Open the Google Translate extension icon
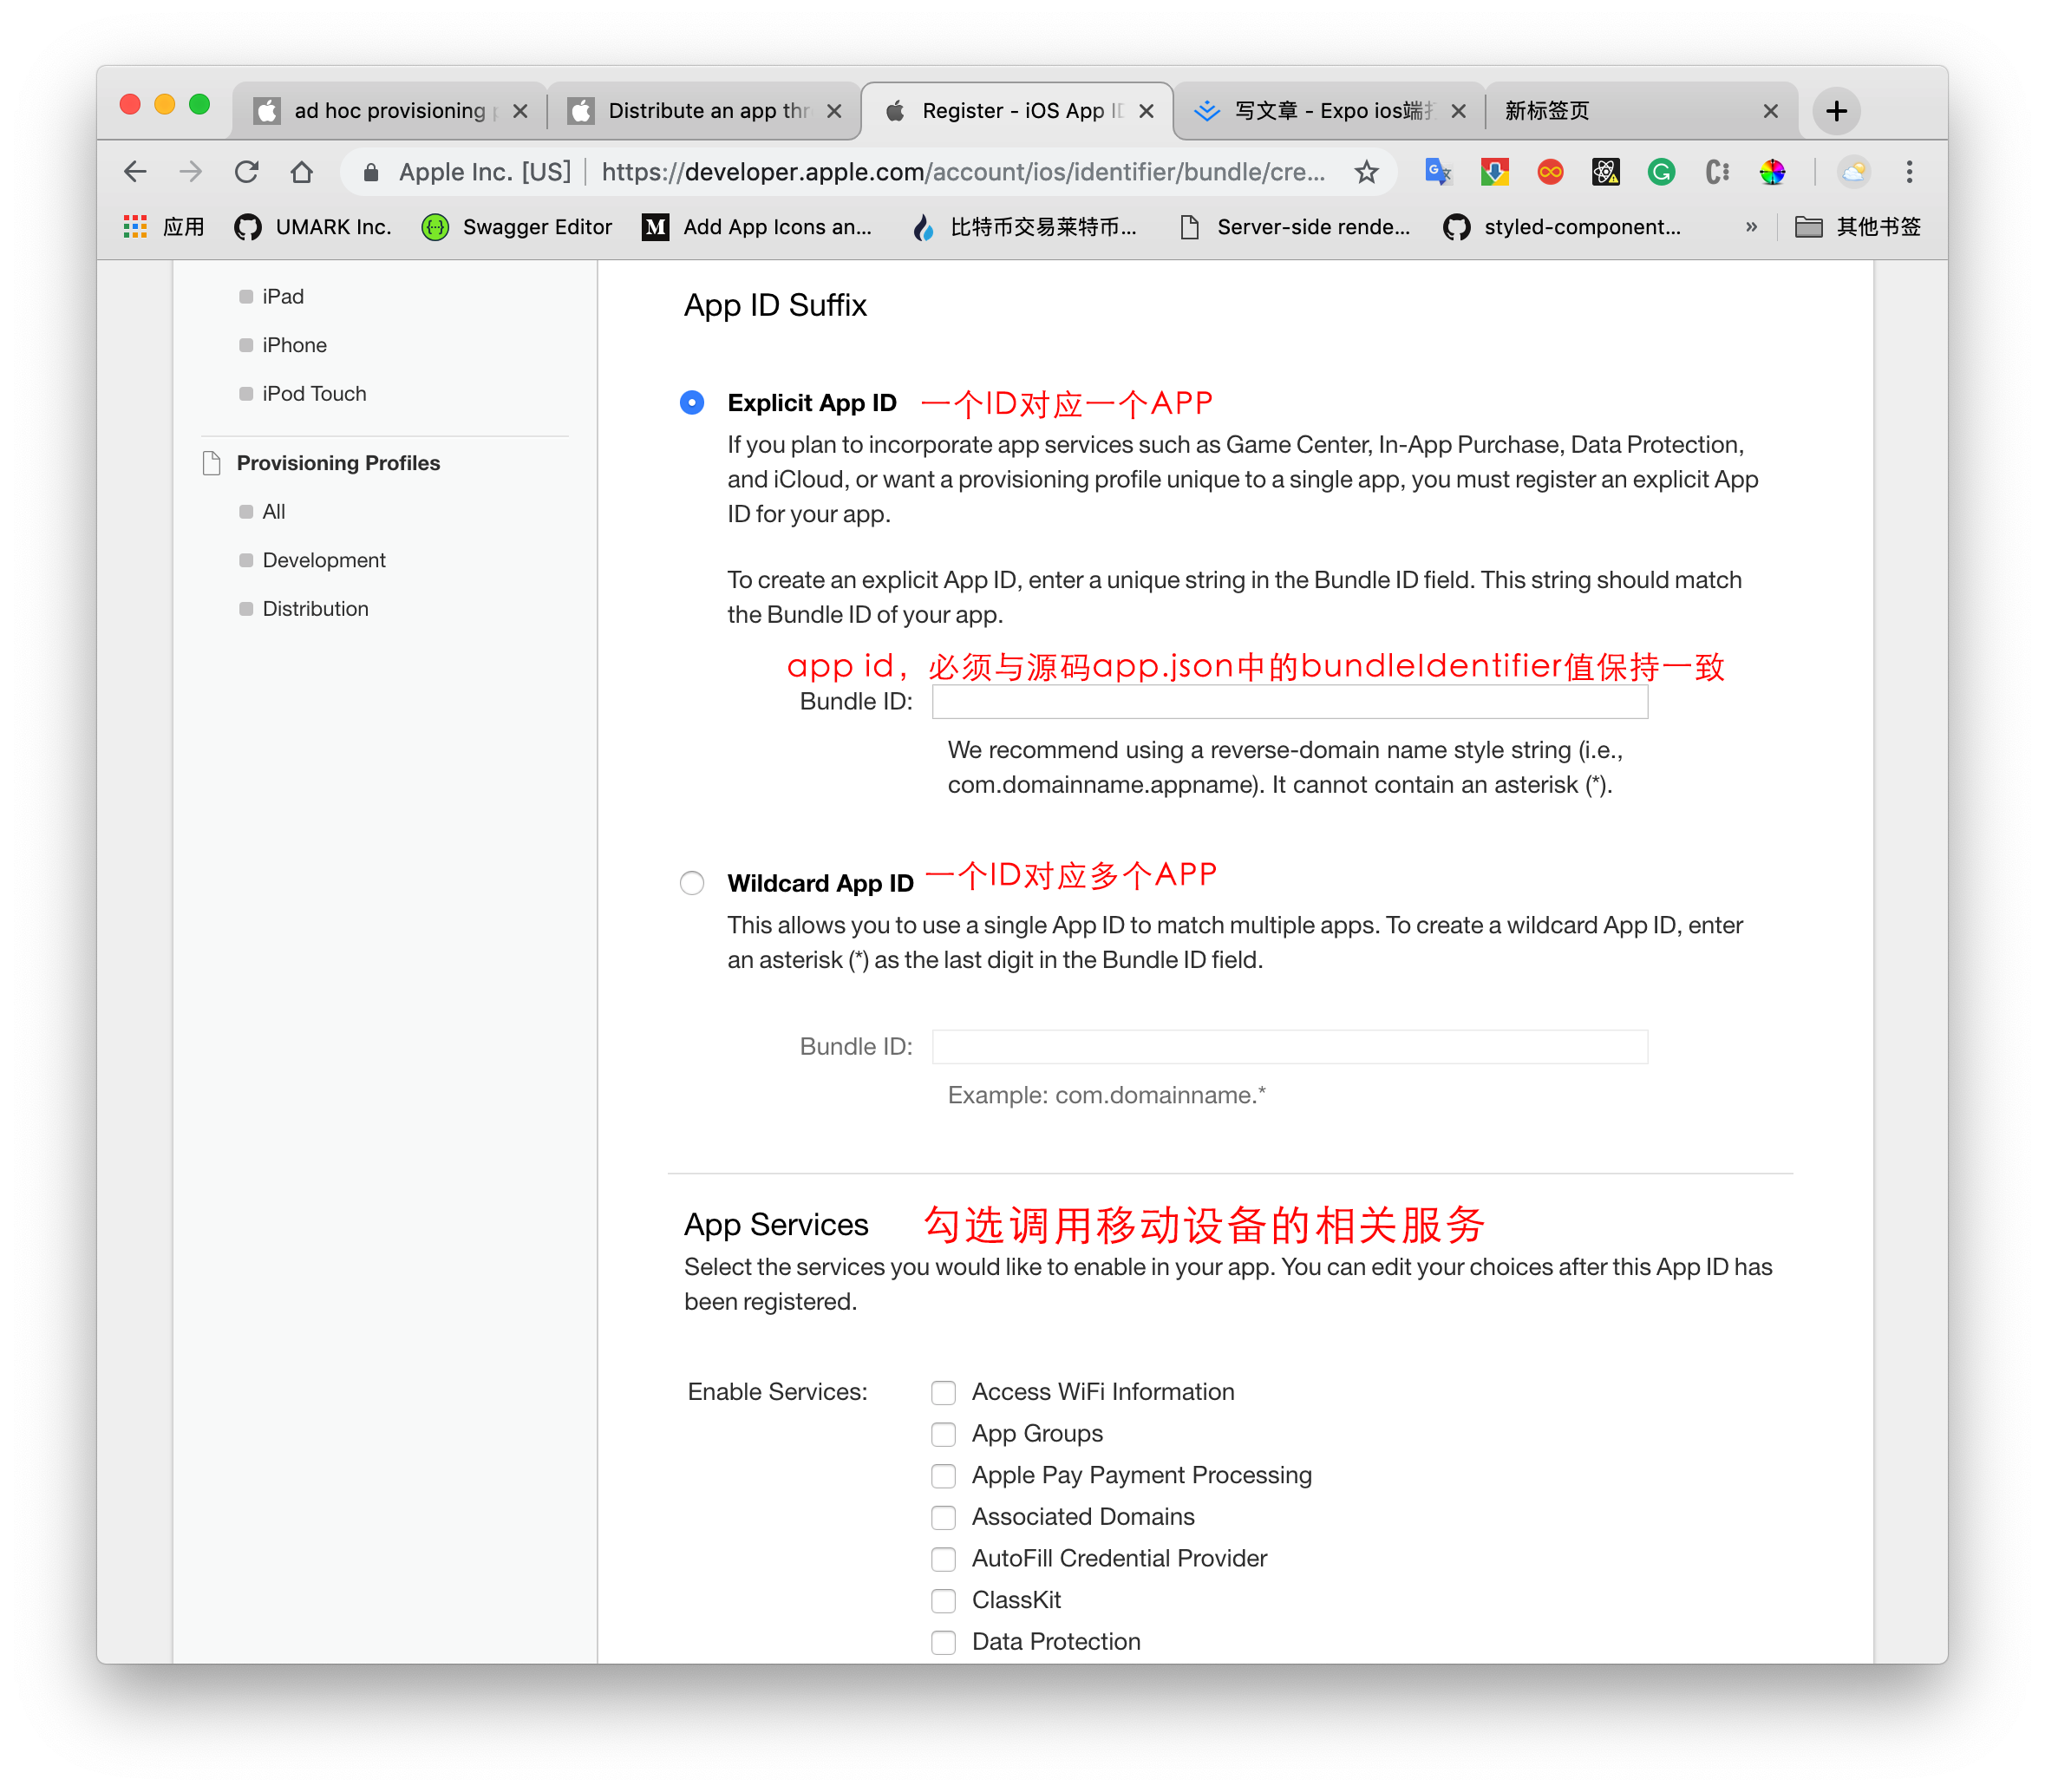2045x1792 pixels. coord(1438,172)
